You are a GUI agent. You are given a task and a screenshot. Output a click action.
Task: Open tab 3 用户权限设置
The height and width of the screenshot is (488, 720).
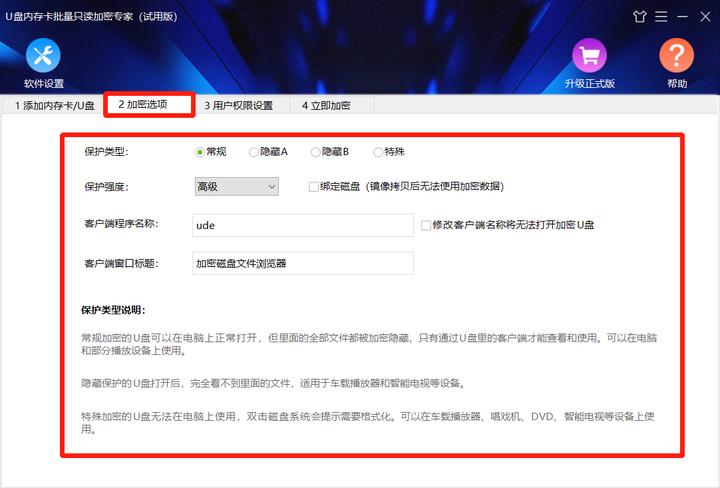coord(238,106)
